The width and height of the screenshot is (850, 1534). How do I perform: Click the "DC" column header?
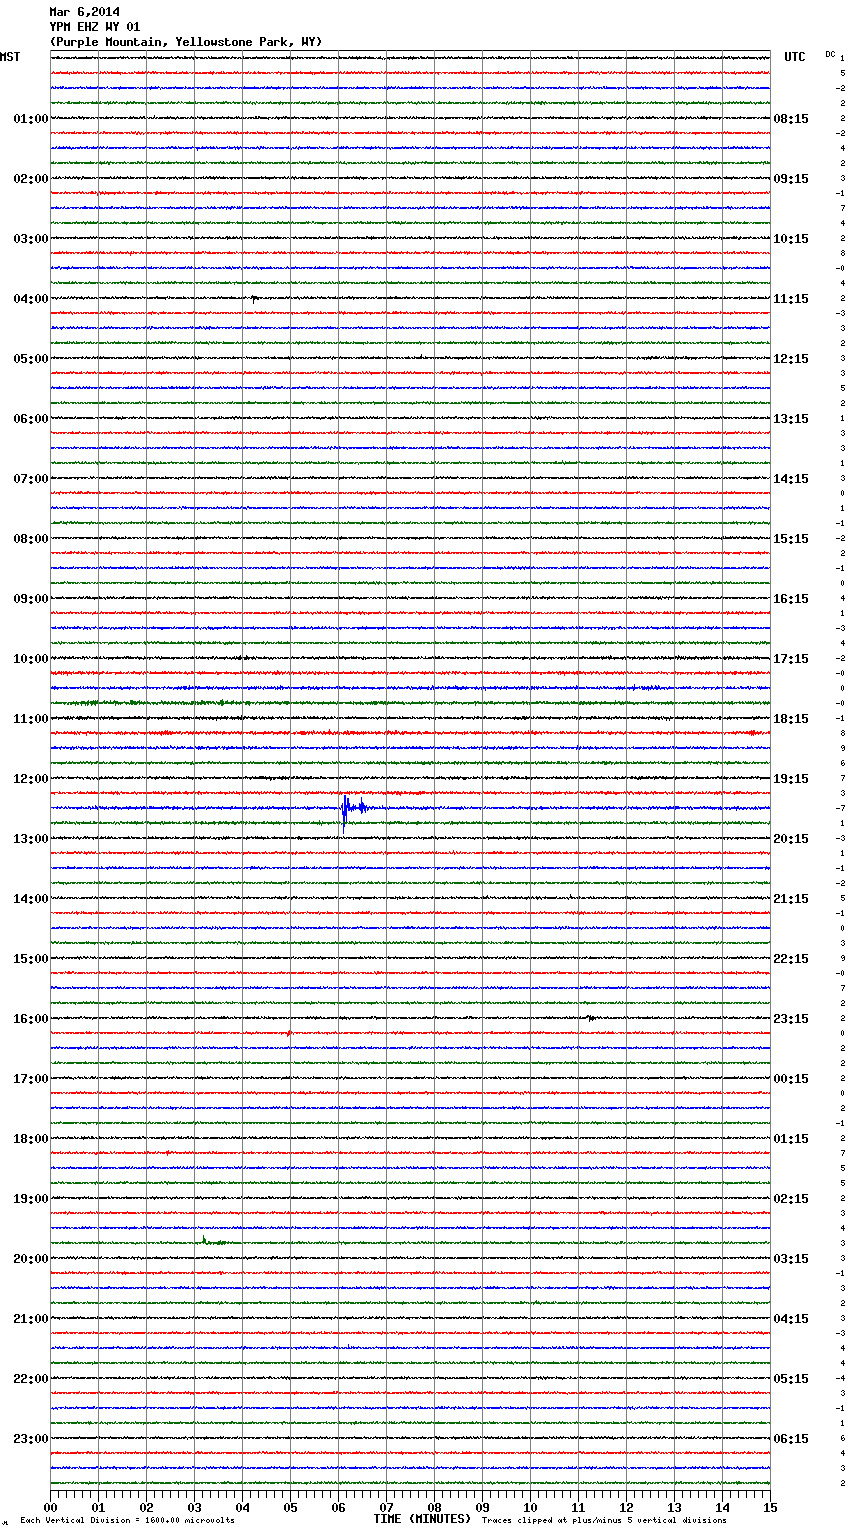point(830,53)
